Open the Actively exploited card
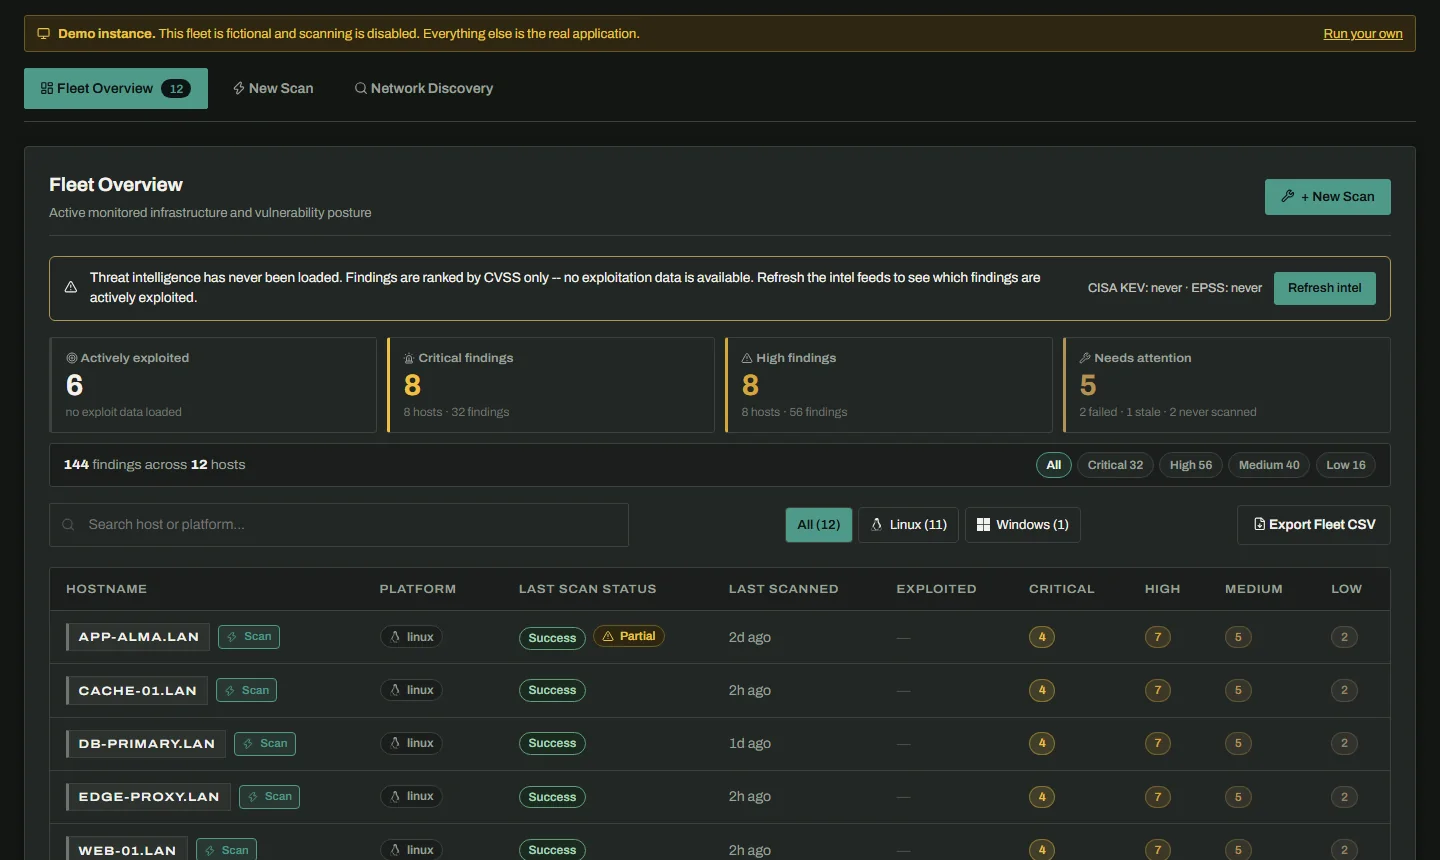The height and width of the screenshot is (860, 1440). point(213,385)
